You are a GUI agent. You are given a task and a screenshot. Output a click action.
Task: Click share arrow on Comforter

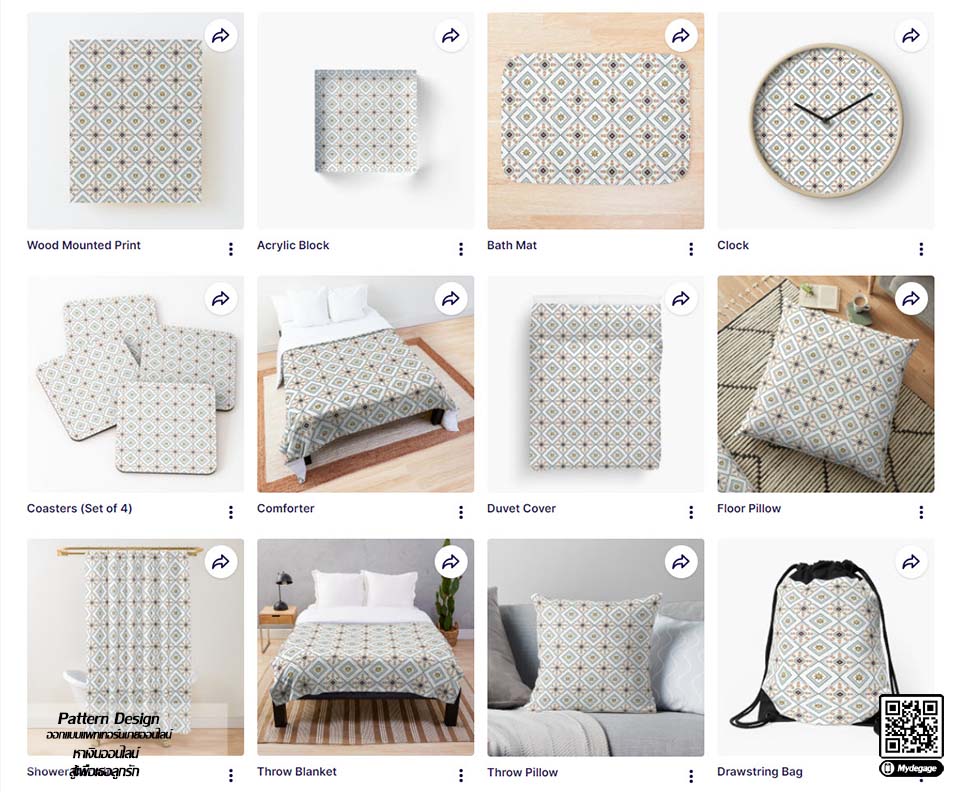[451, 299]
